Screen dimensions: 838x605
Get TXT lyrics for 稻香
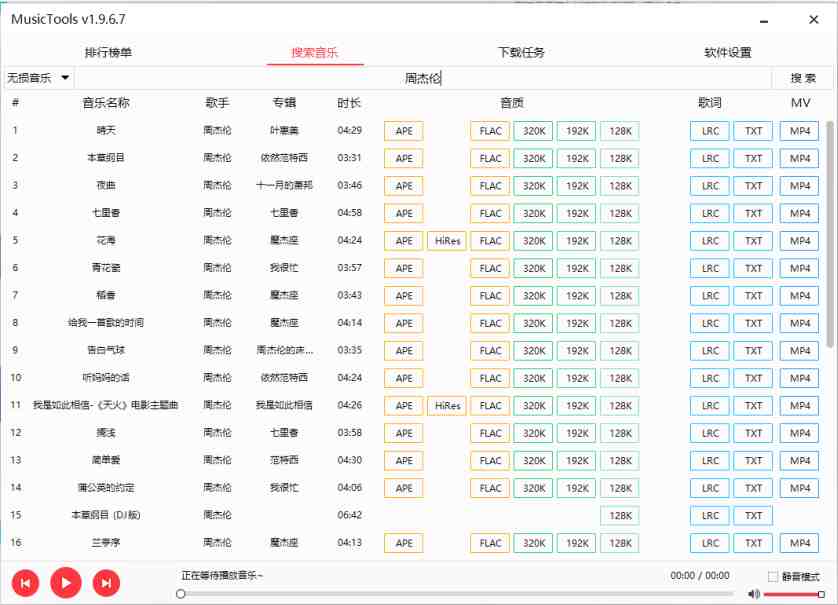click(753, 295)
